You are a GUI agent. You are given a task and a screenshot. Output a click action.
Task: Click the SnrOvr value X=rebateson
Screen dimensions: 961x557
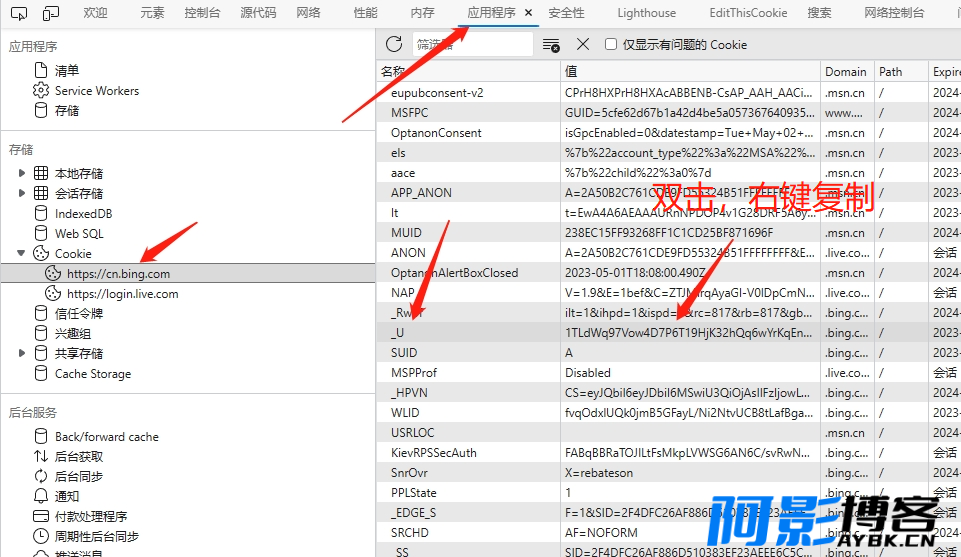coord(599,472)
